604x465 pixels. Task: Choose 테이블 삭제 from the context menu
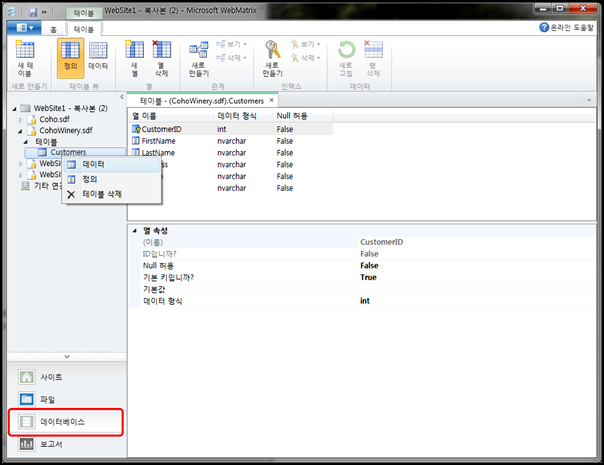pos(112,194)
